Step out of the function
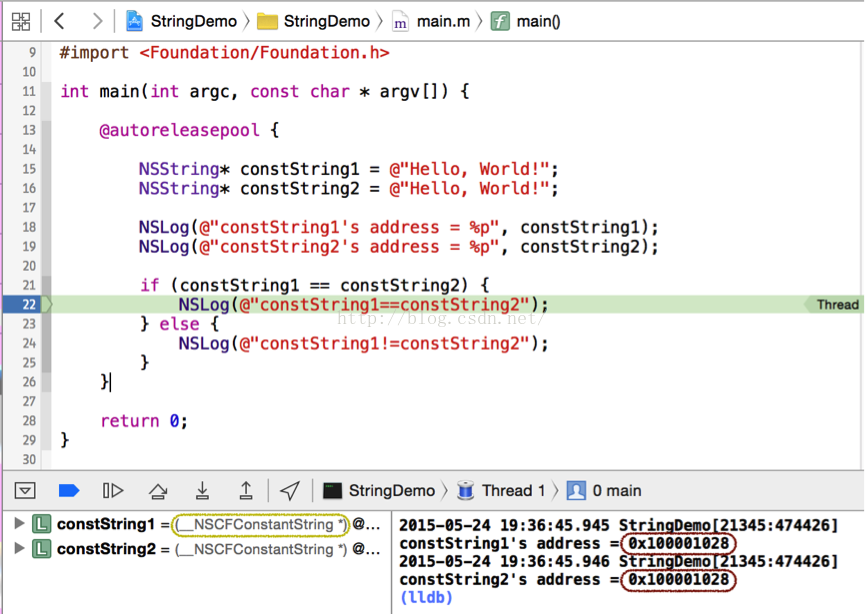The image size is (865, 615). point(246,490)
